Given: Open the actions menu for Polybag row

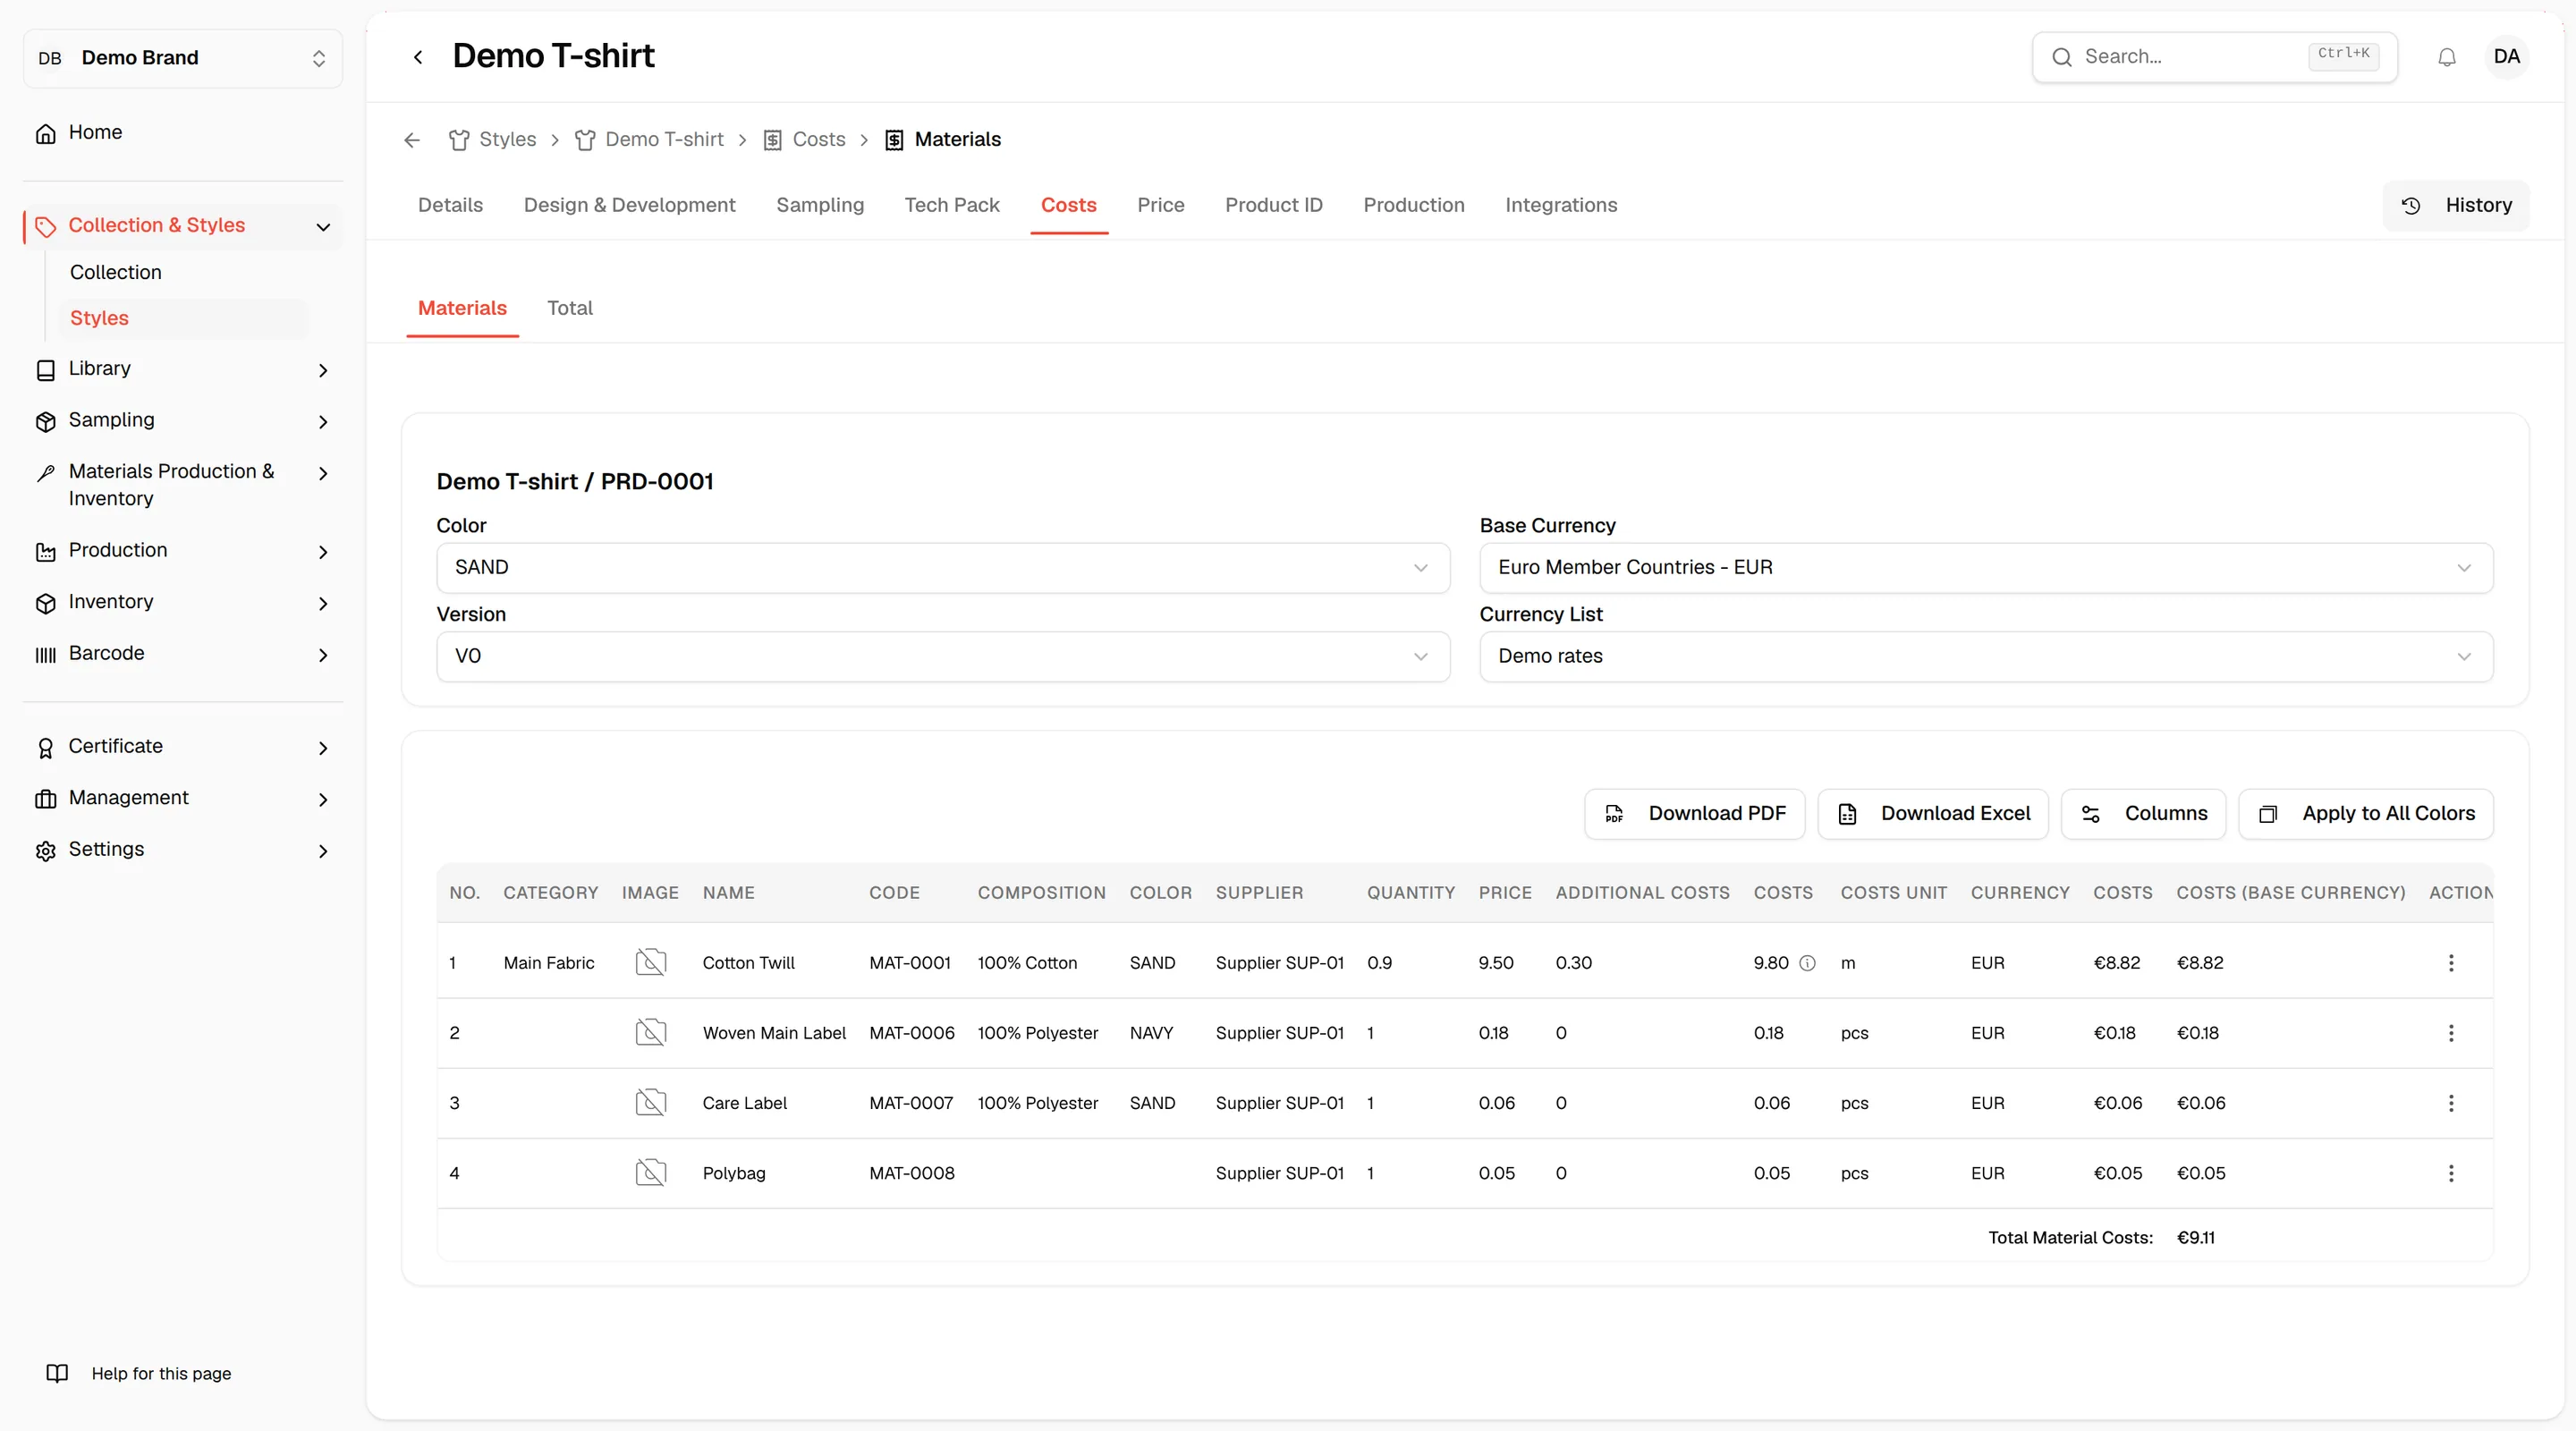Looking at the screenshot, I should coord(2450,1172).
